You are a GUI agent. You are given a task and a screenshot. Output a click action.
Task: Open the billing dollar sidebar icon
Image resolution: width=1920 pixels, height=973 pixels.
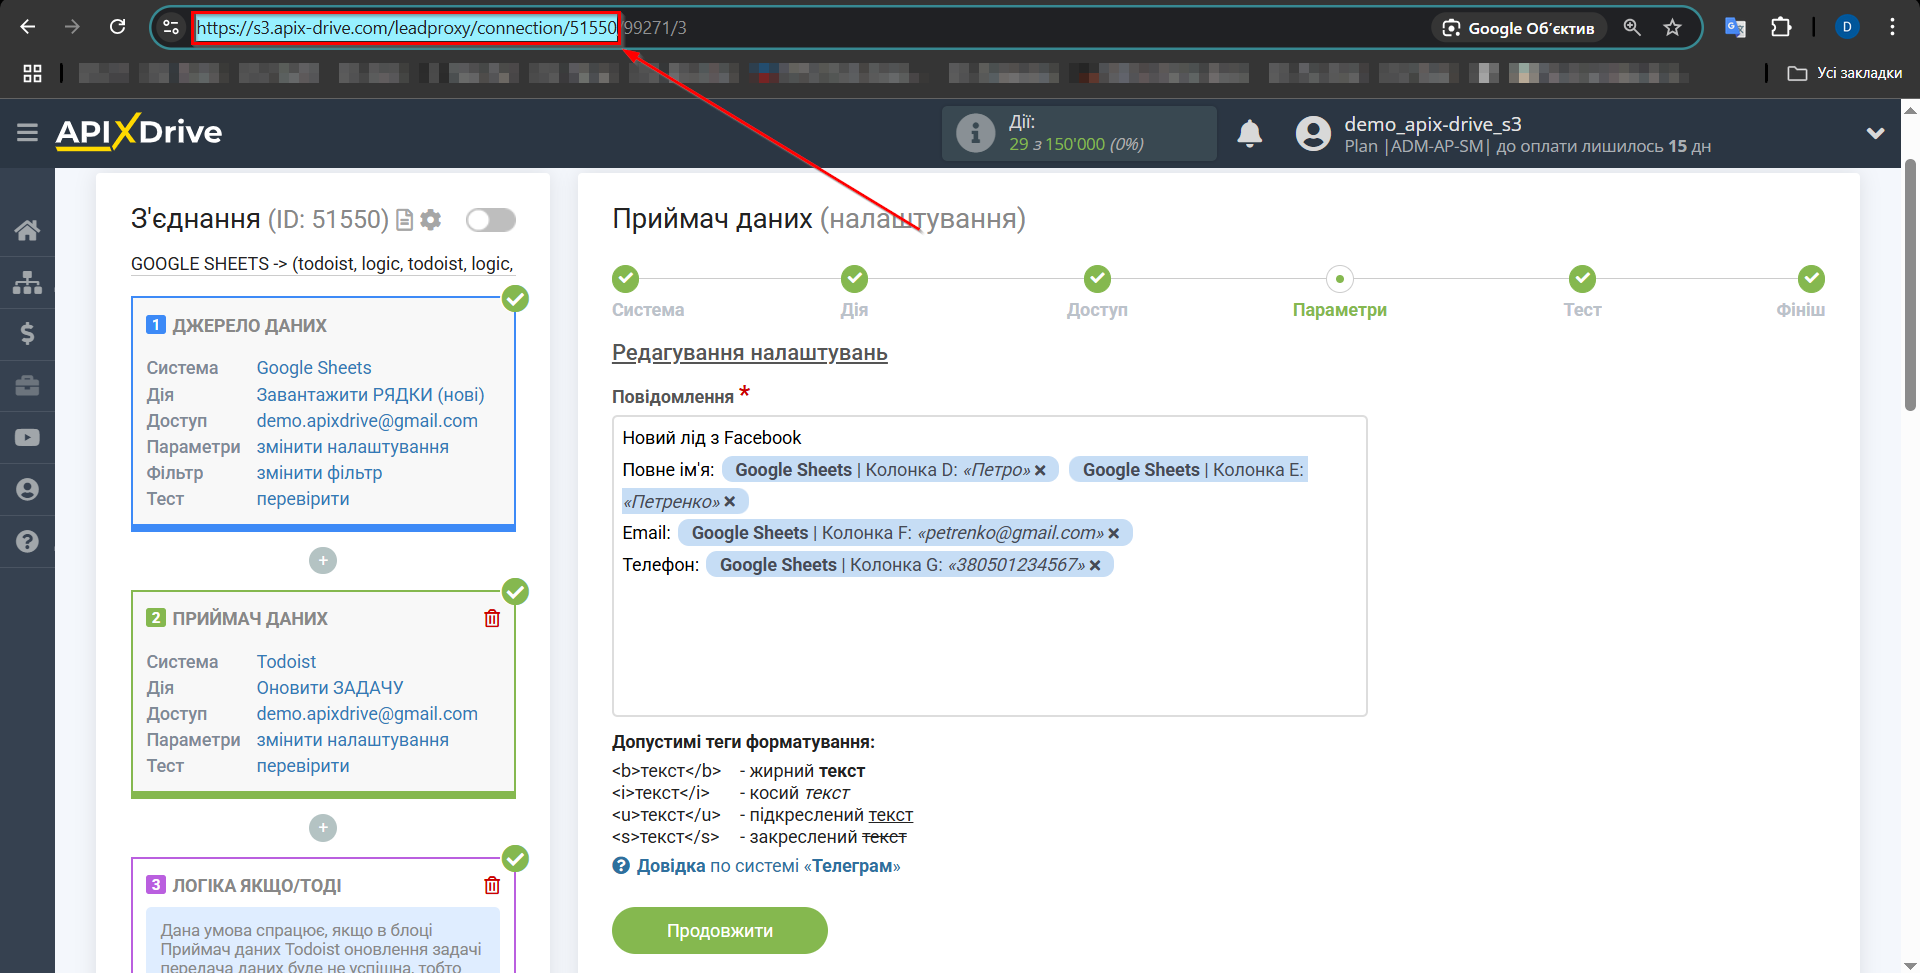point(27,333)
